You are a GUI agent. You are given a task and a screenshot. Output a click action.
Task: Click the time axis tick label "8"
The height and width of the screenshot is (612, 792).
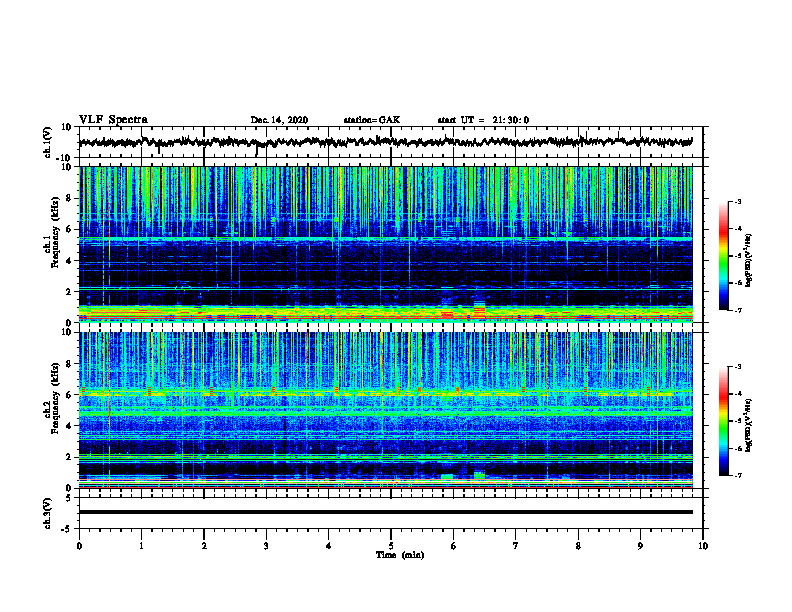tap(578, 546)
